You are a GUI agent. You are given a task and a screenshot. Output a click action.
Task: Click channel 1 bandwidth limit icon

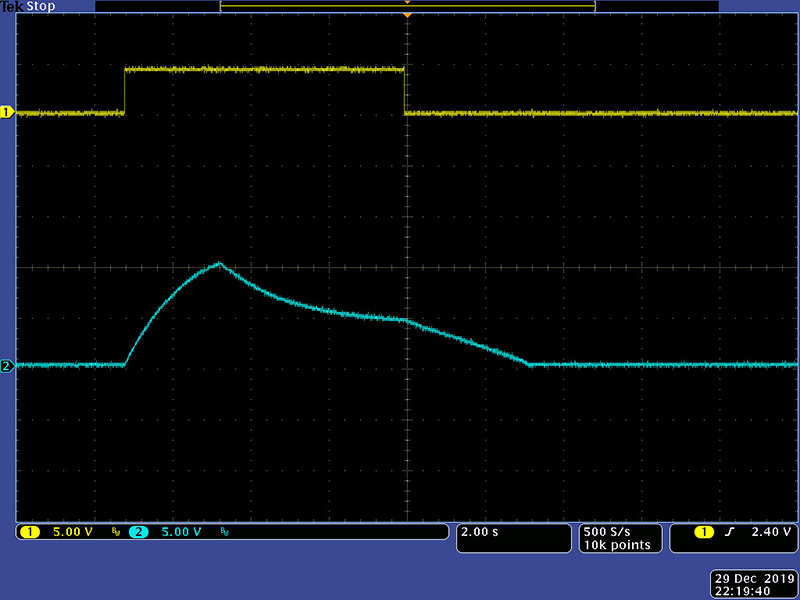(x=115, y=532)
